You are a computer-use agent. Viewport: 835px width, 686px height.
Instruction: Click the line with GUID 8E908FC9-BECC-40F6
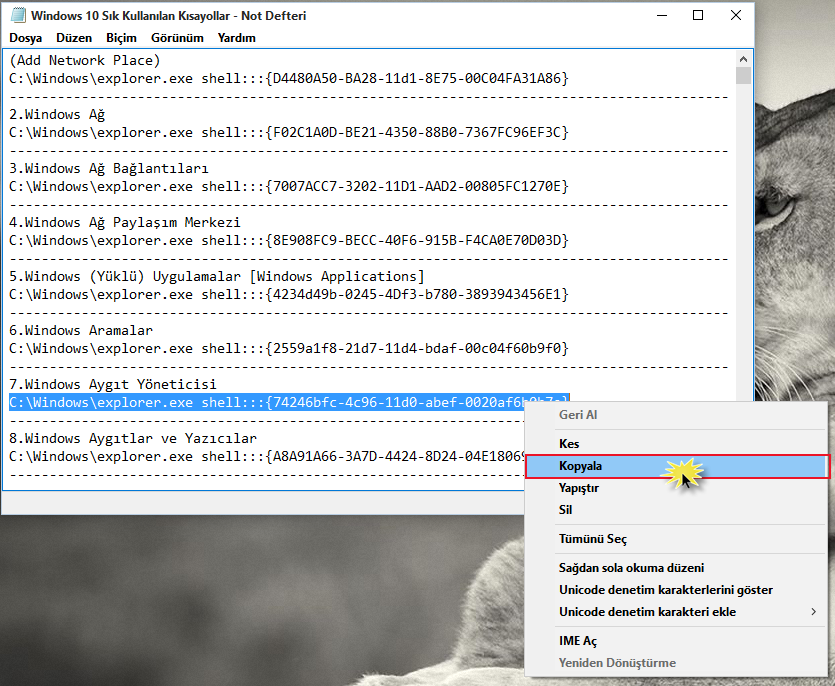point(289,240)
